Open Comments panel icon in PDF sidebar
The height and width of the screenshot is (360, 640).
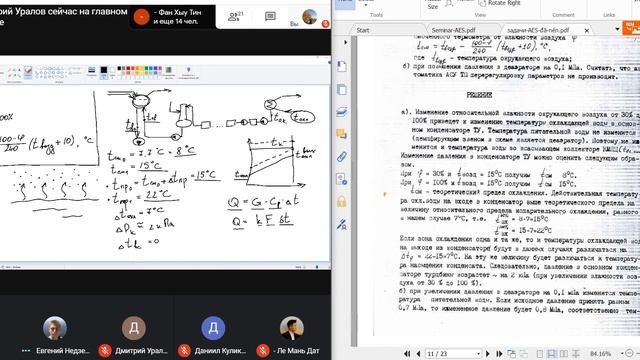342,134
